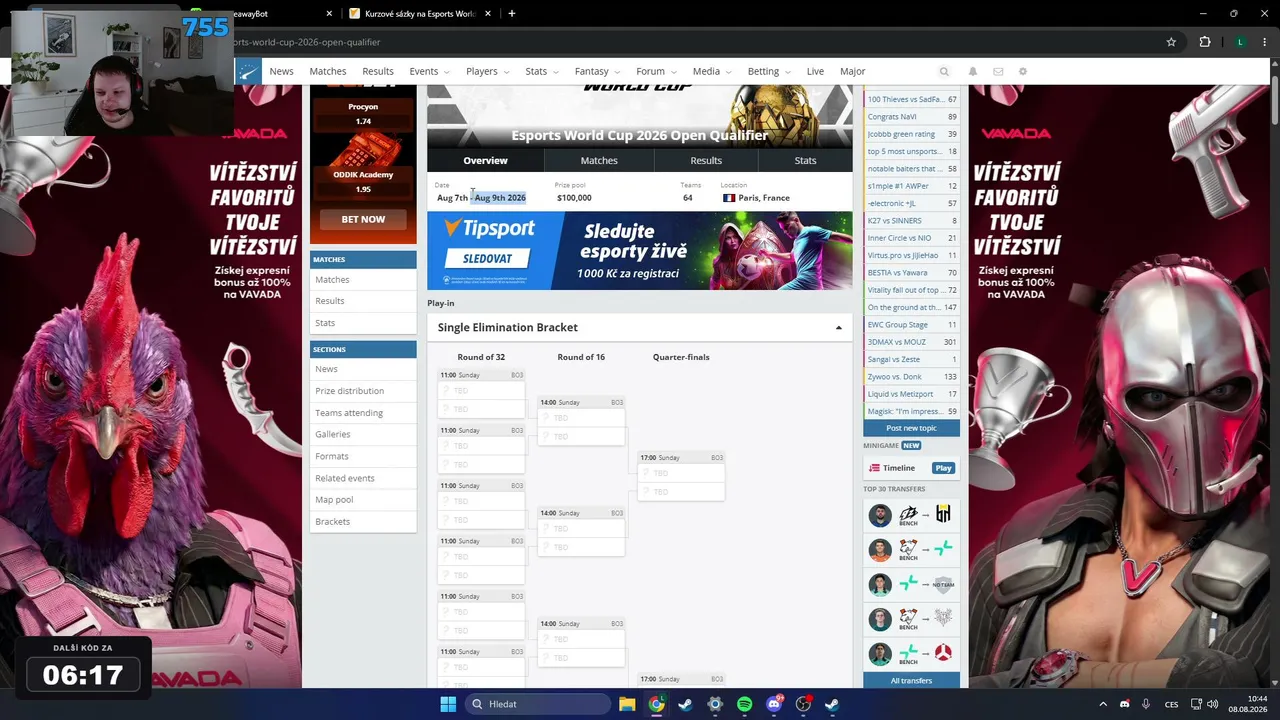Image resolution: width=1280 pixels, height=720 pixels.
Task: Open the '3DMAX vs MOUZ' forum thread
Action: pos(911,342)
